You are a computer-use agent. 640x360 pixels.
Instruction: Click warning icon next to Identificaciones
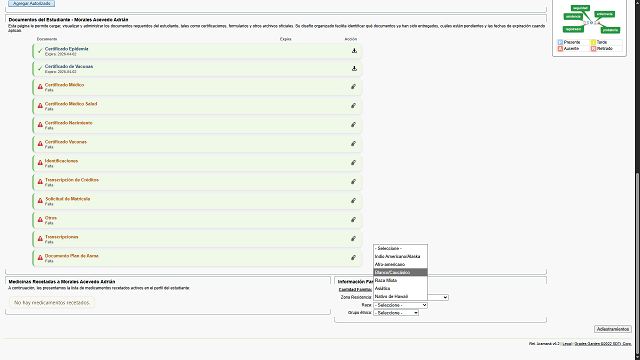[40, 162]
